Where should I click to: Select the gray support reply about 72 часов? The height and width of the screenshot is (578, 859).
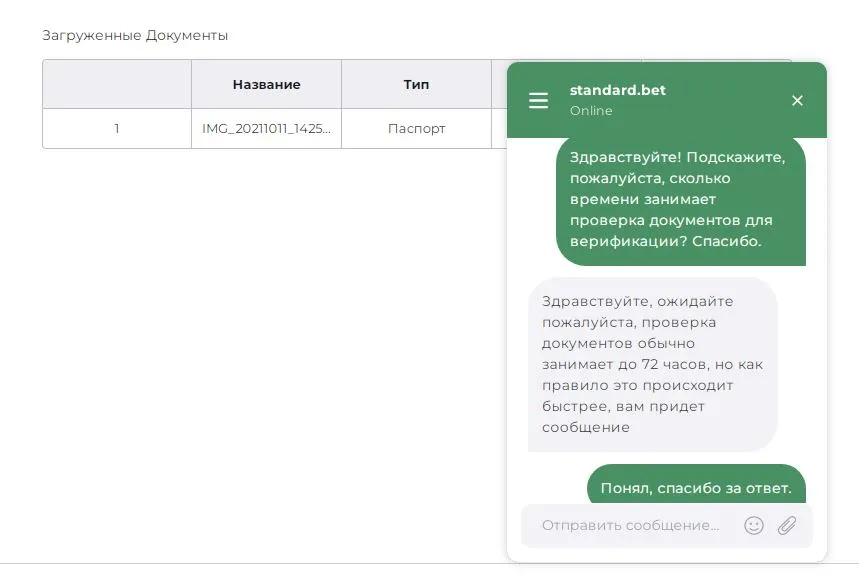652,364
